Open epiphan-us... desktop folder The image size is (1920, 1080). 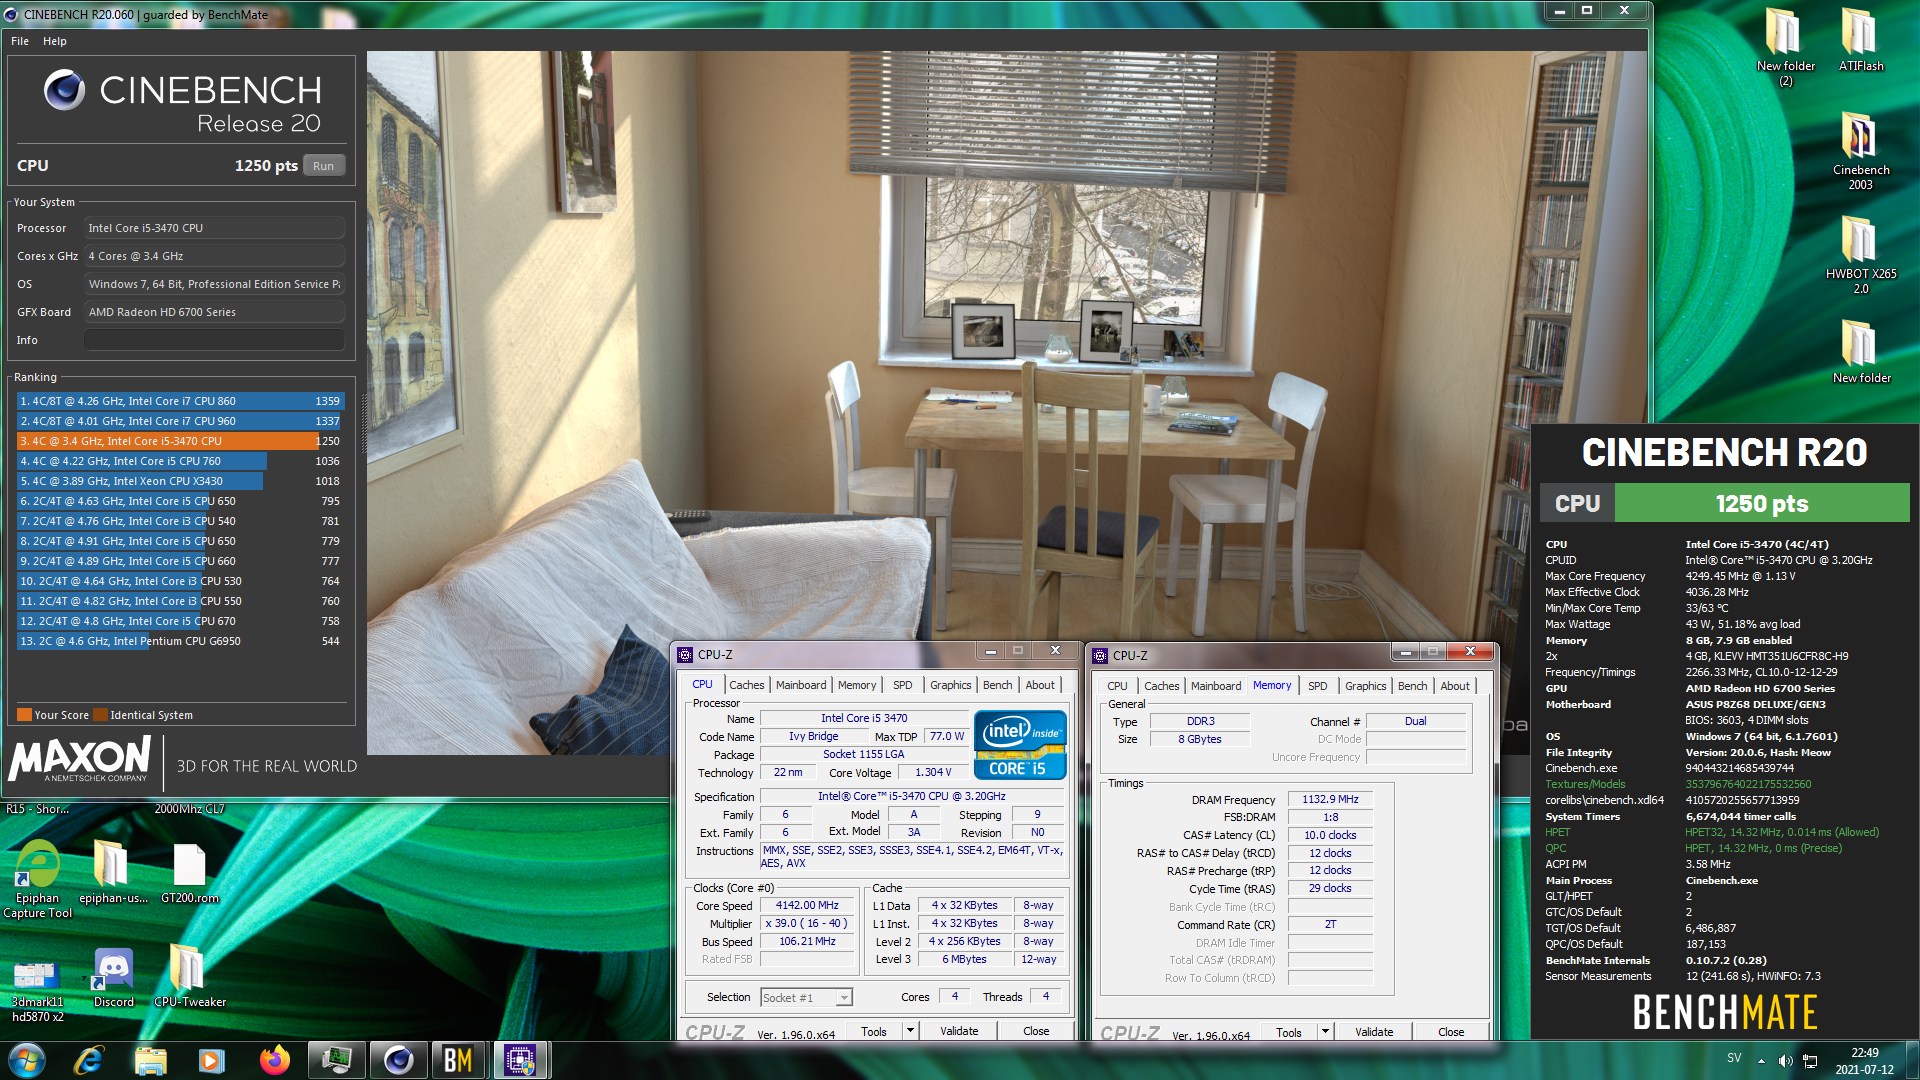click(x=112, y=872)
